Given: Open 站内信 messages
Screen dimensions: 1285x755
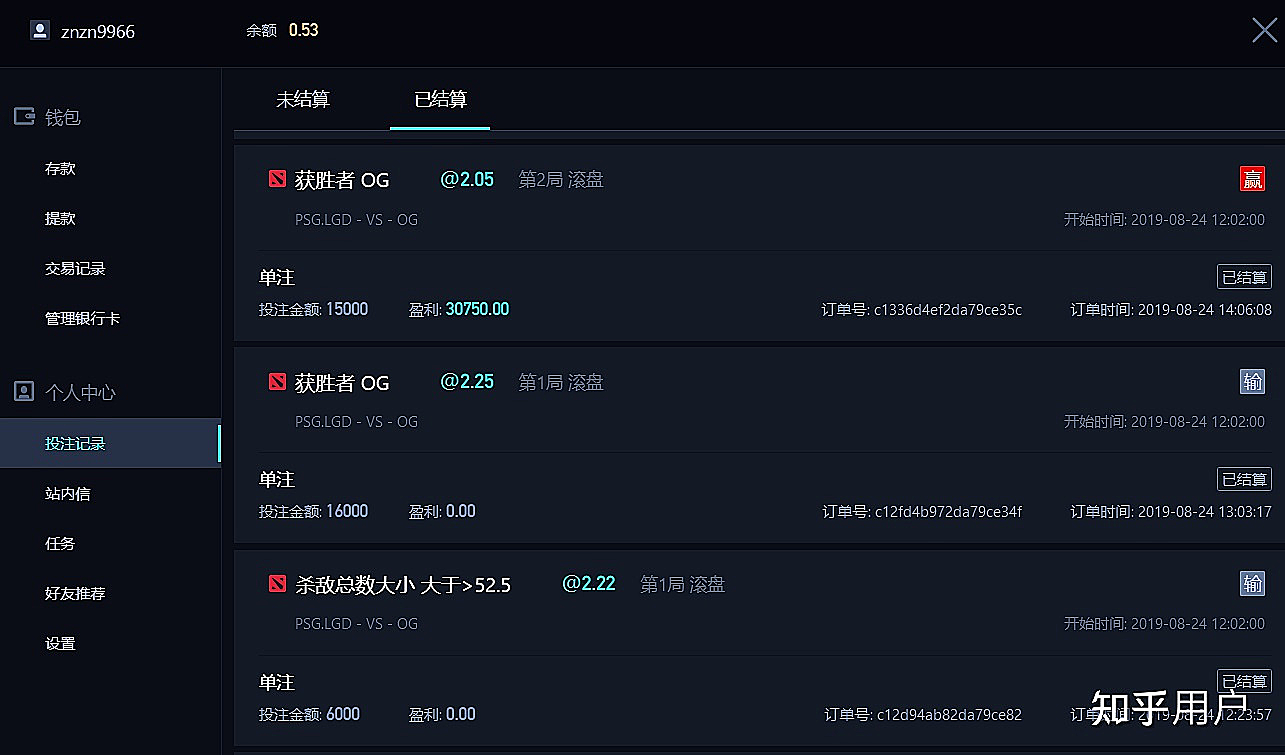Looking at the screenshot, I should 68,494.
